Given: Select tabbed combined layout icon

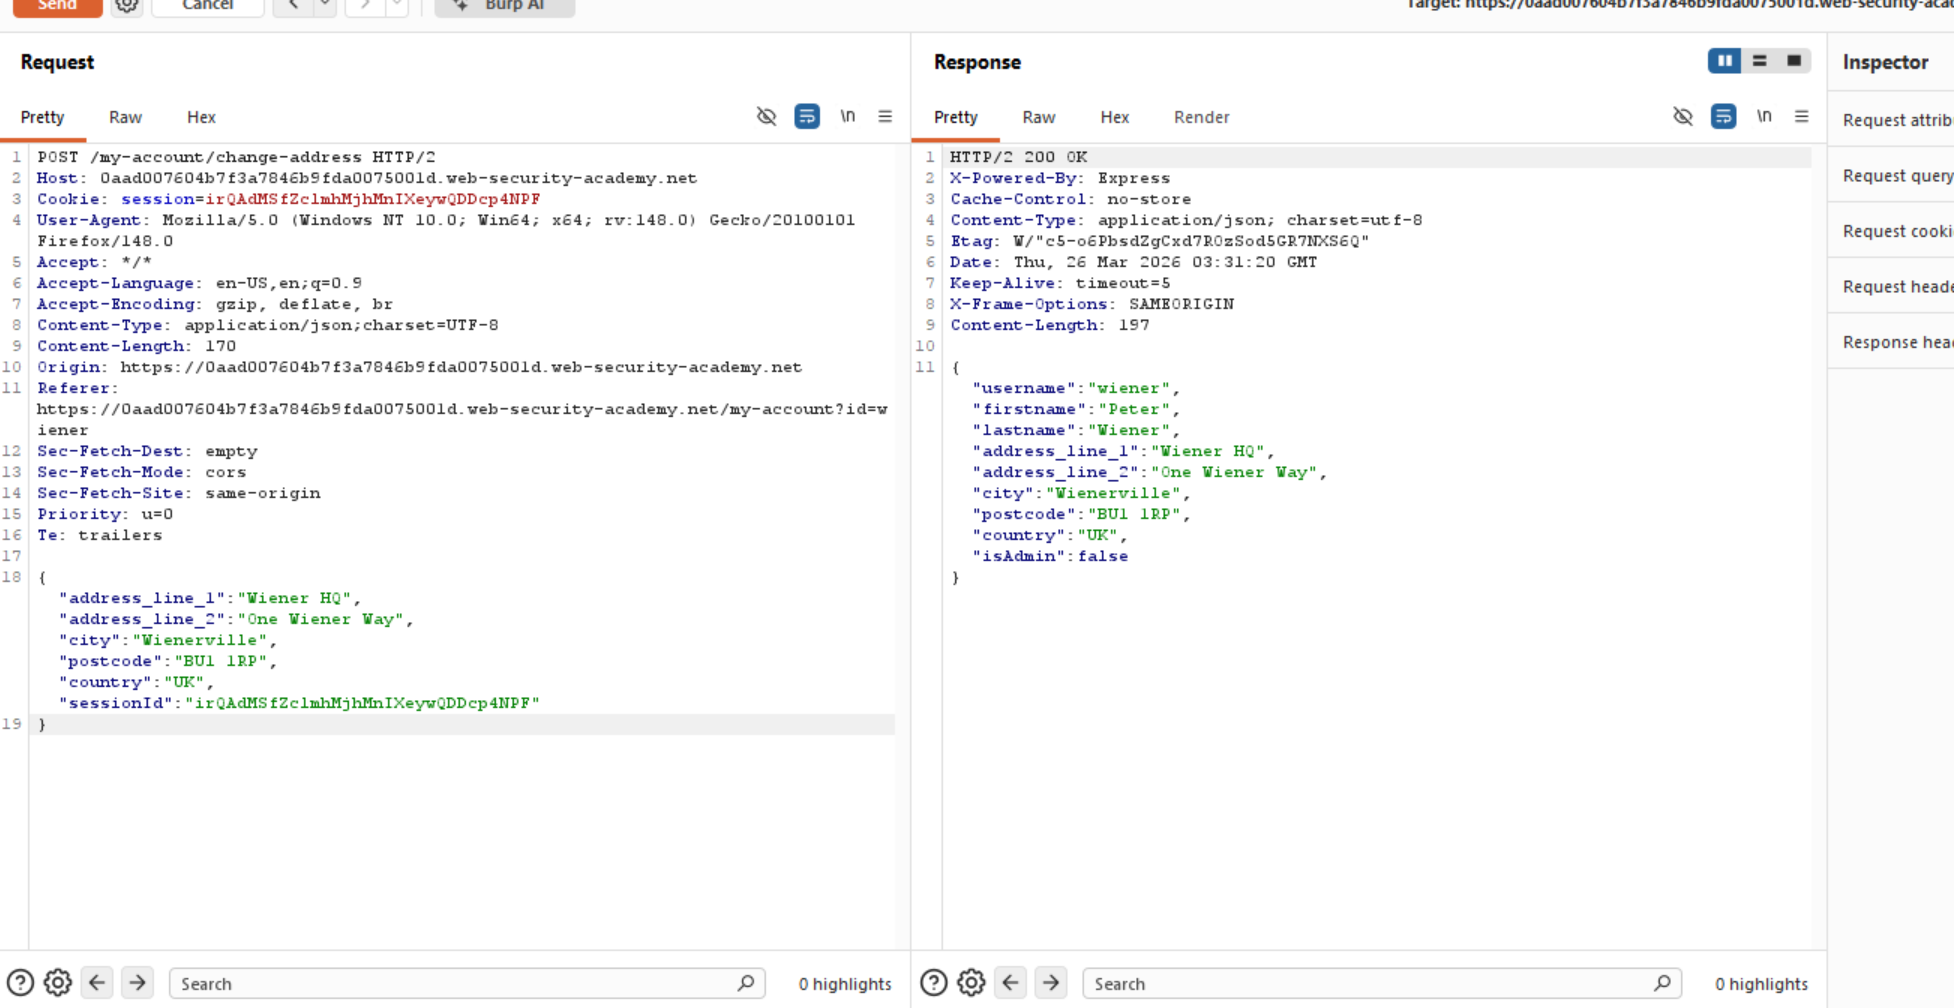Looking at the screenshot, I should pyautogui.click(x=1794, y=61).
